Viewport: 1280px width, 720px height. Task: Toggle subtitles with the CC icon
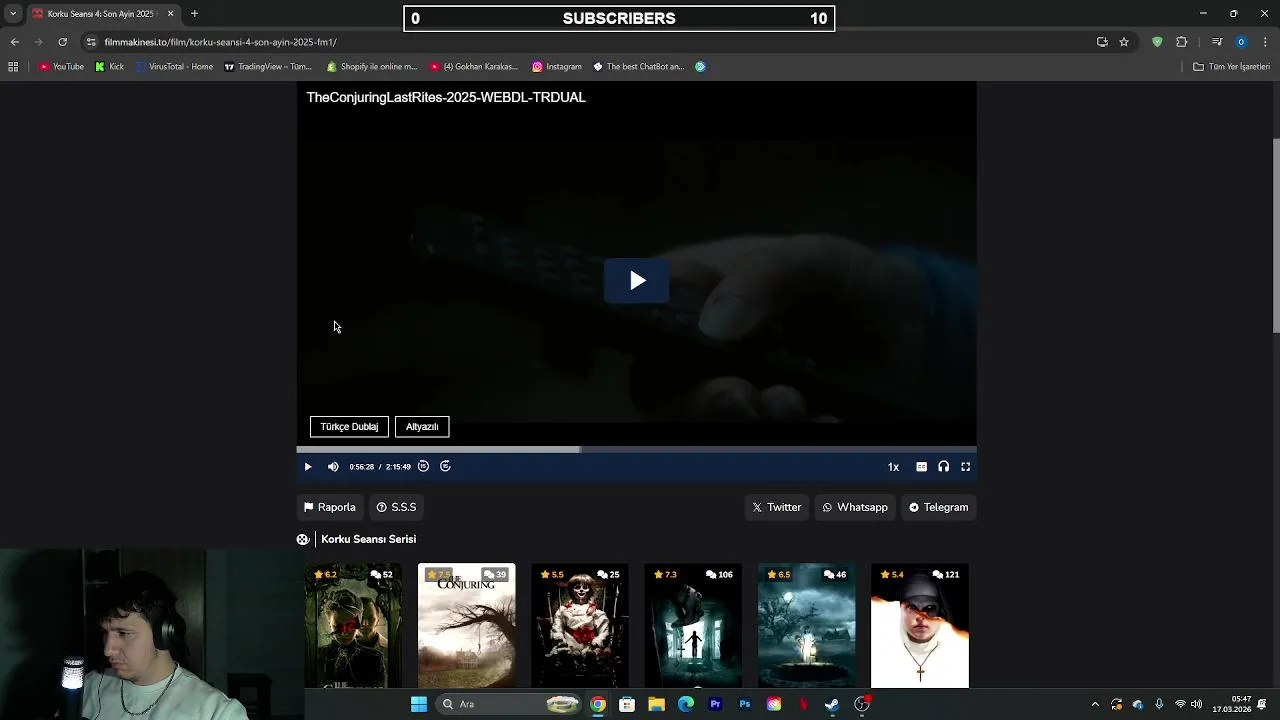click(921, 467)
